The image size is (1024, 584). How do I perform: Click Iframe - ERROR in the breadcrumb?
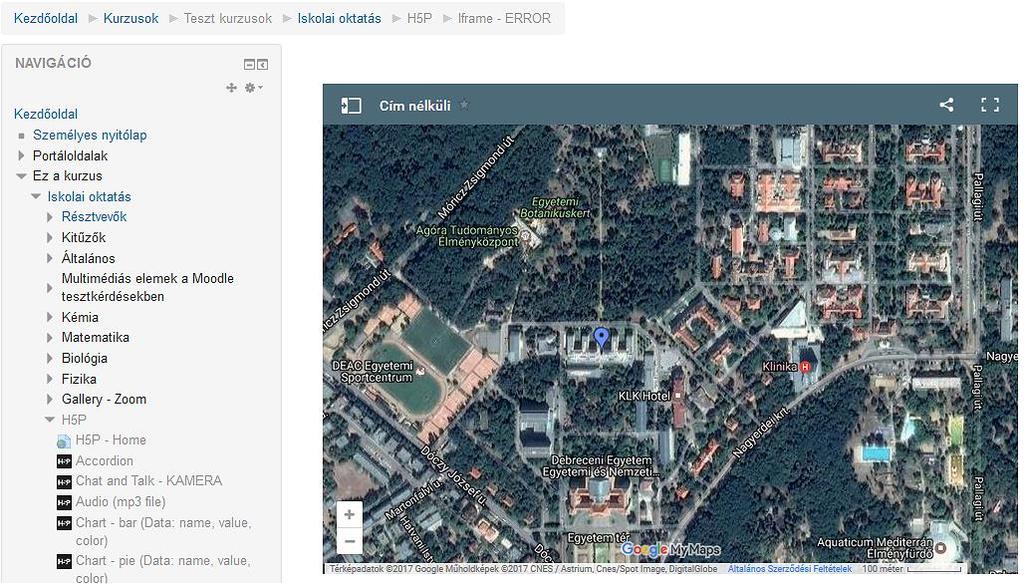click(504, 18)
